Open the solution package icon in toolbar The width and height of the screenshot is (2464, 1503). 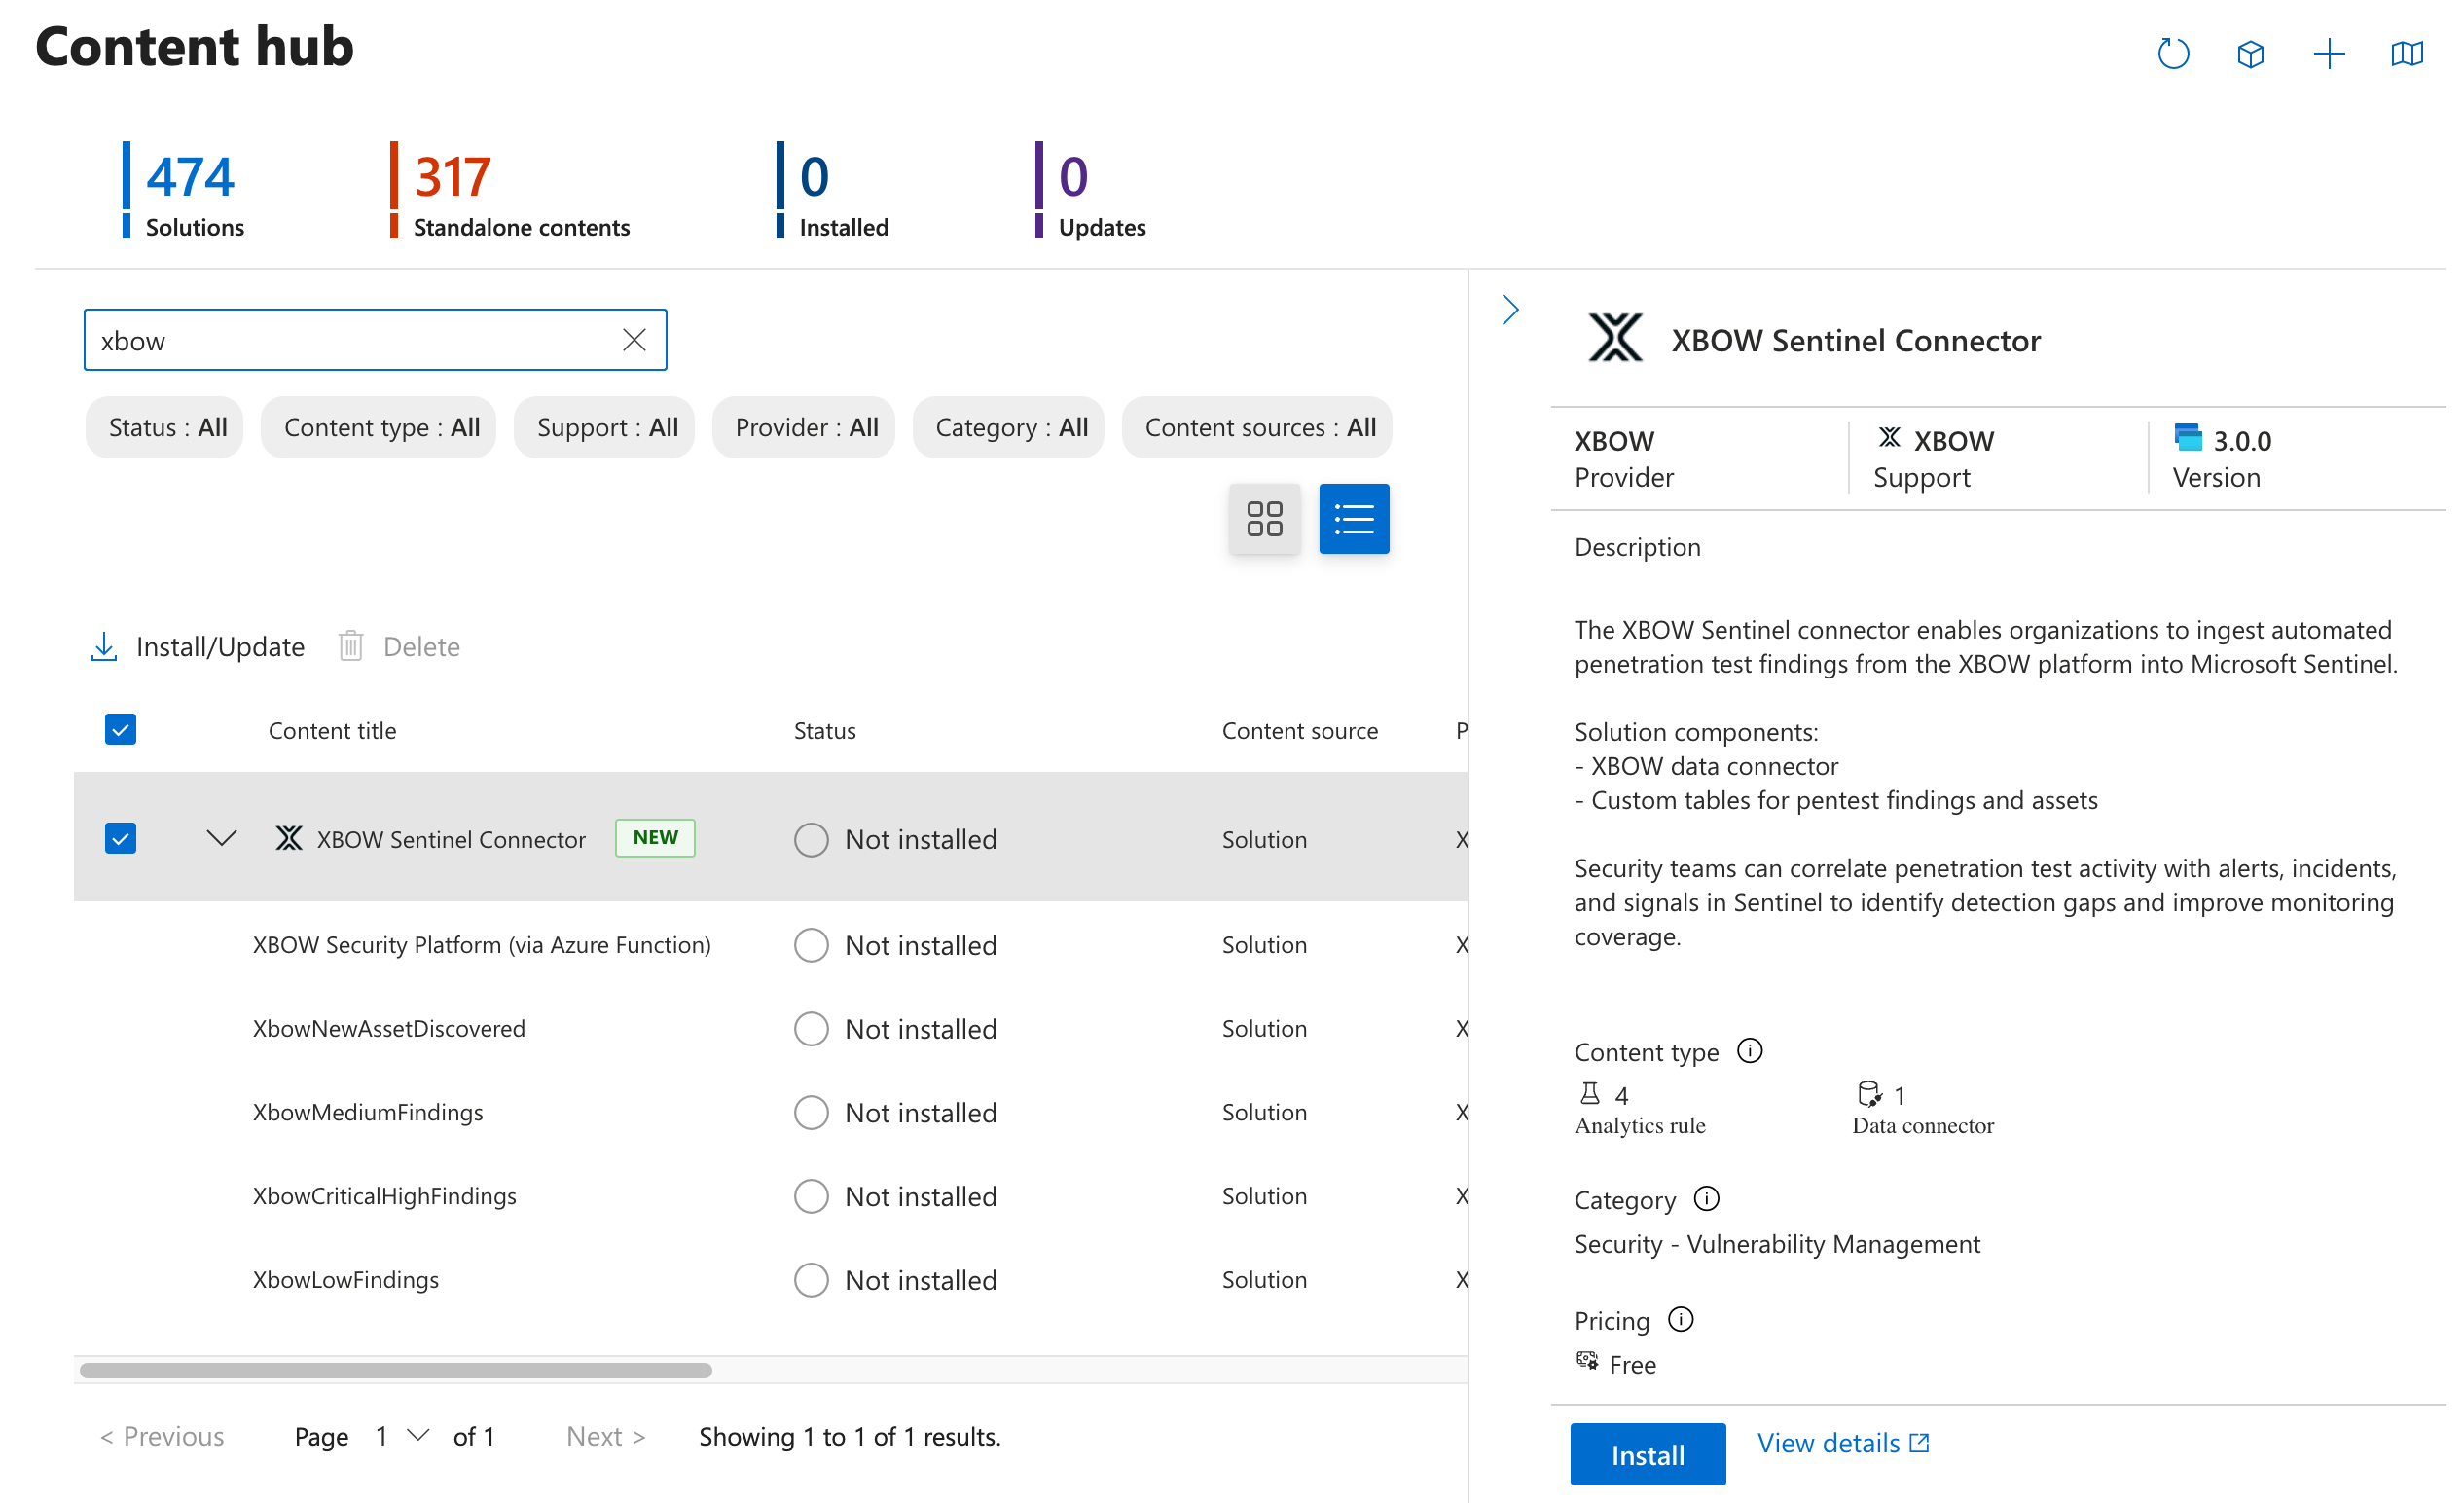(x=2250, y=54)
